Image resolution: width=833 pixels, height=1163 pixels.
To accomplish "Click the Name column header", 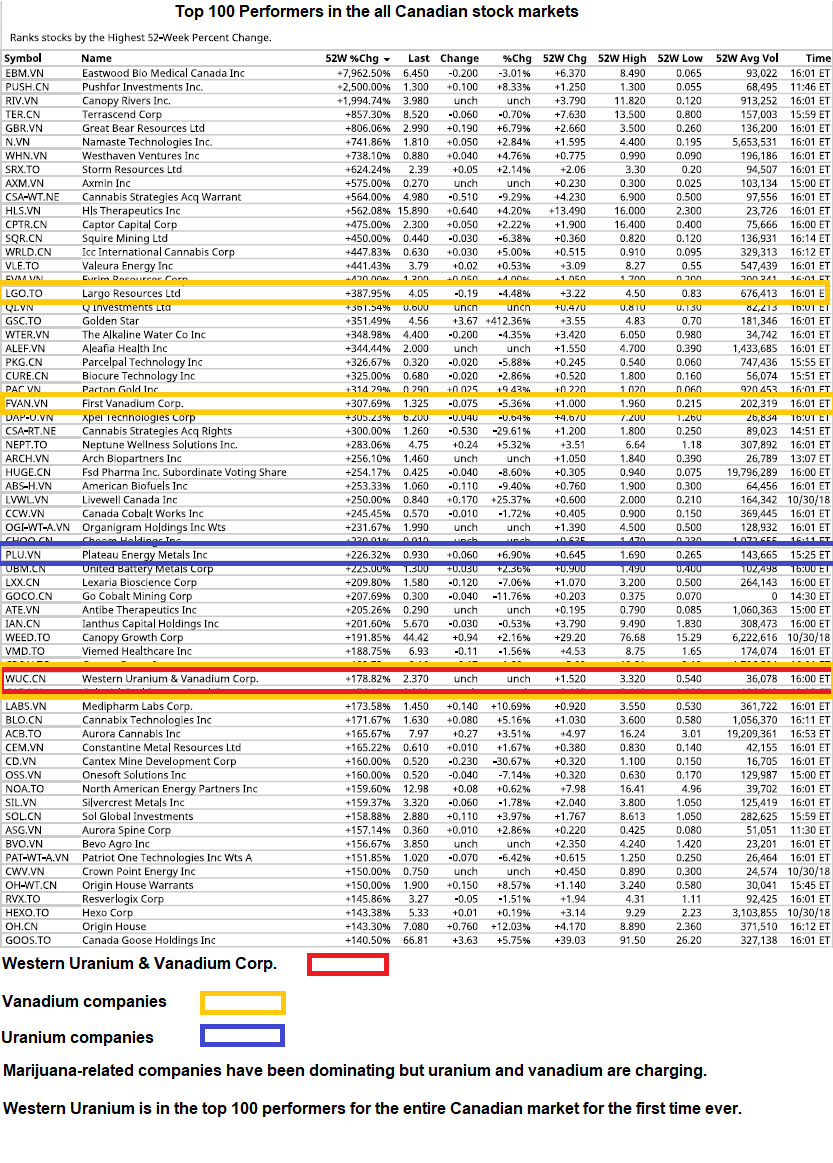I will point(96,58).
